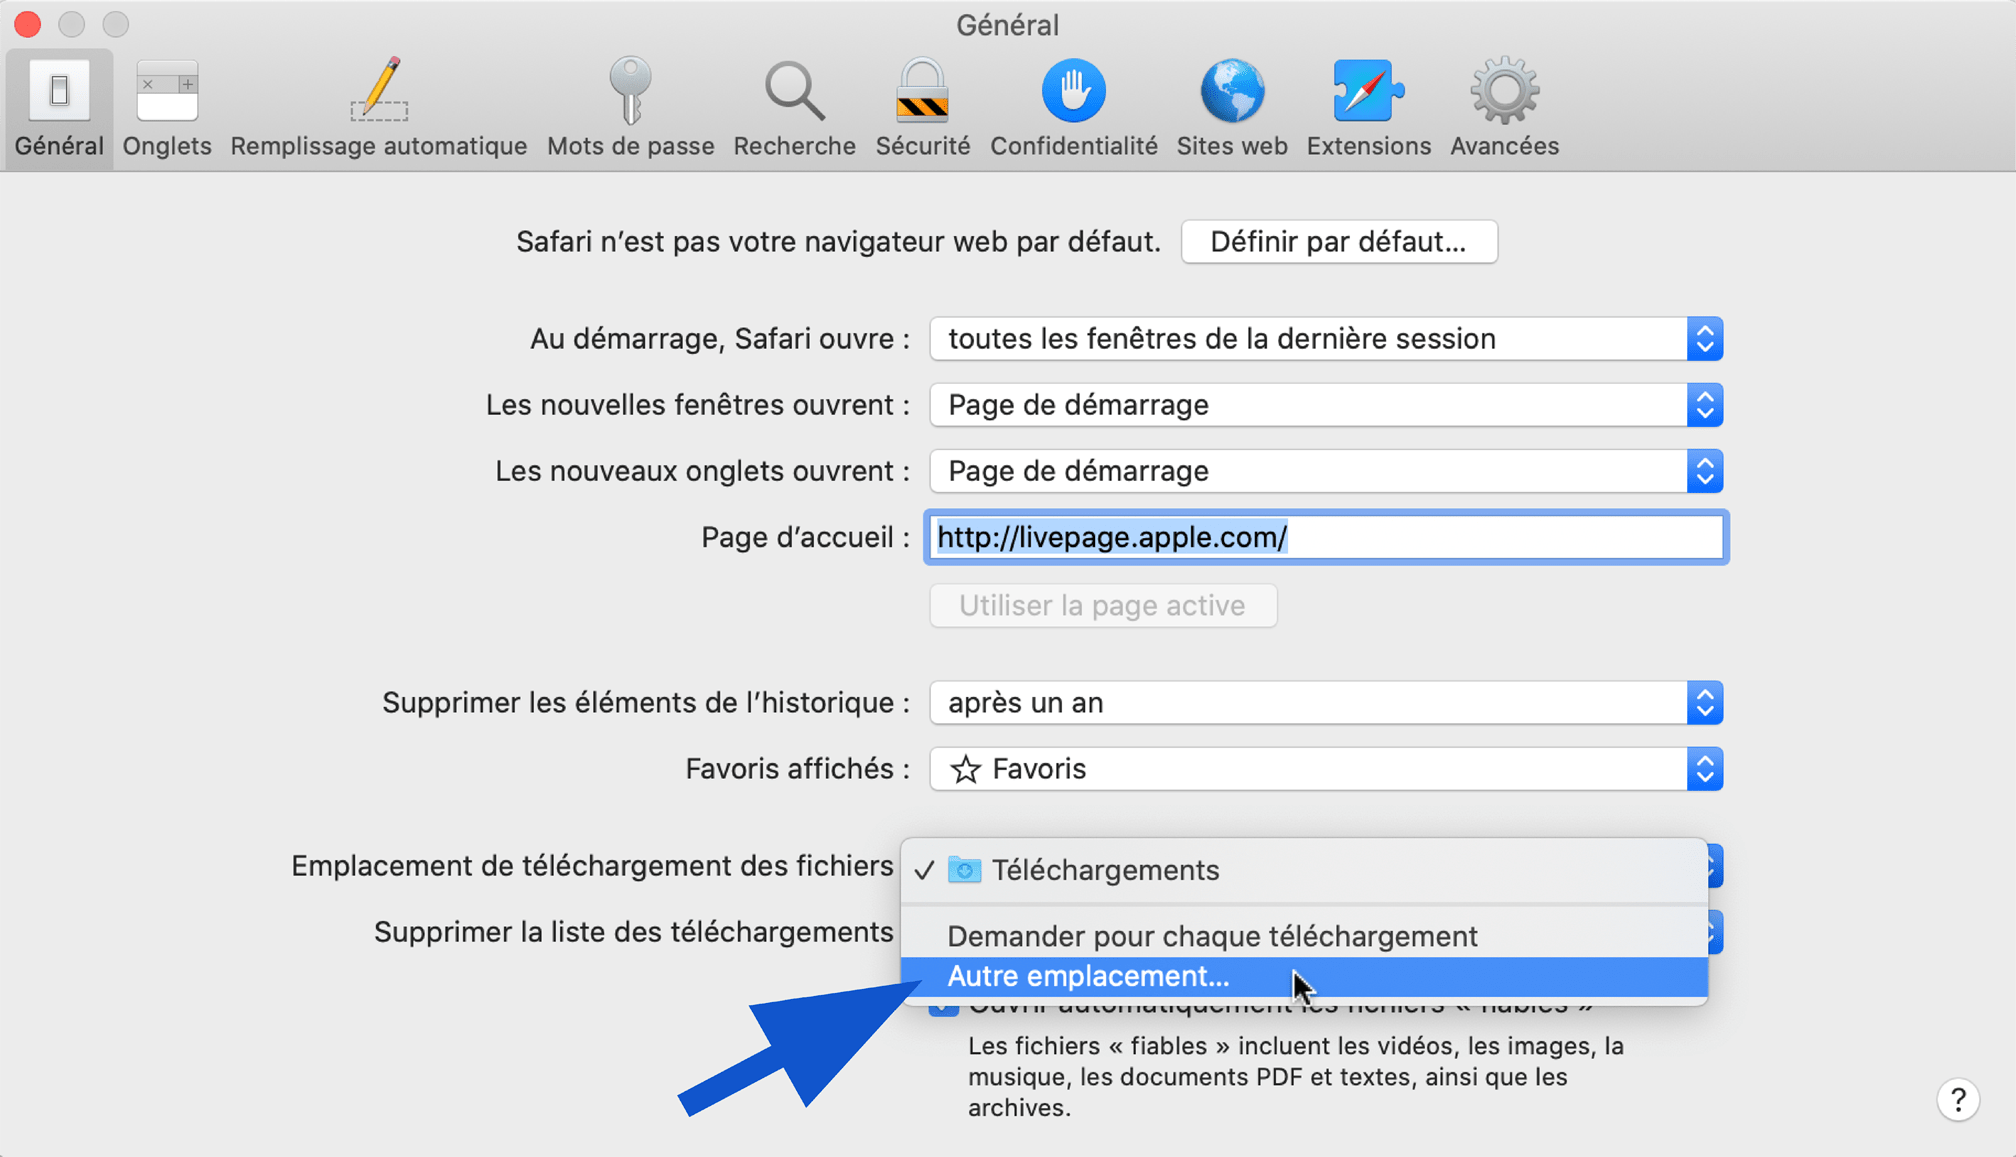Screen dimensions: 2016x1157
Task: Open the Sécurité preferences pane
Action: [923, 108]
